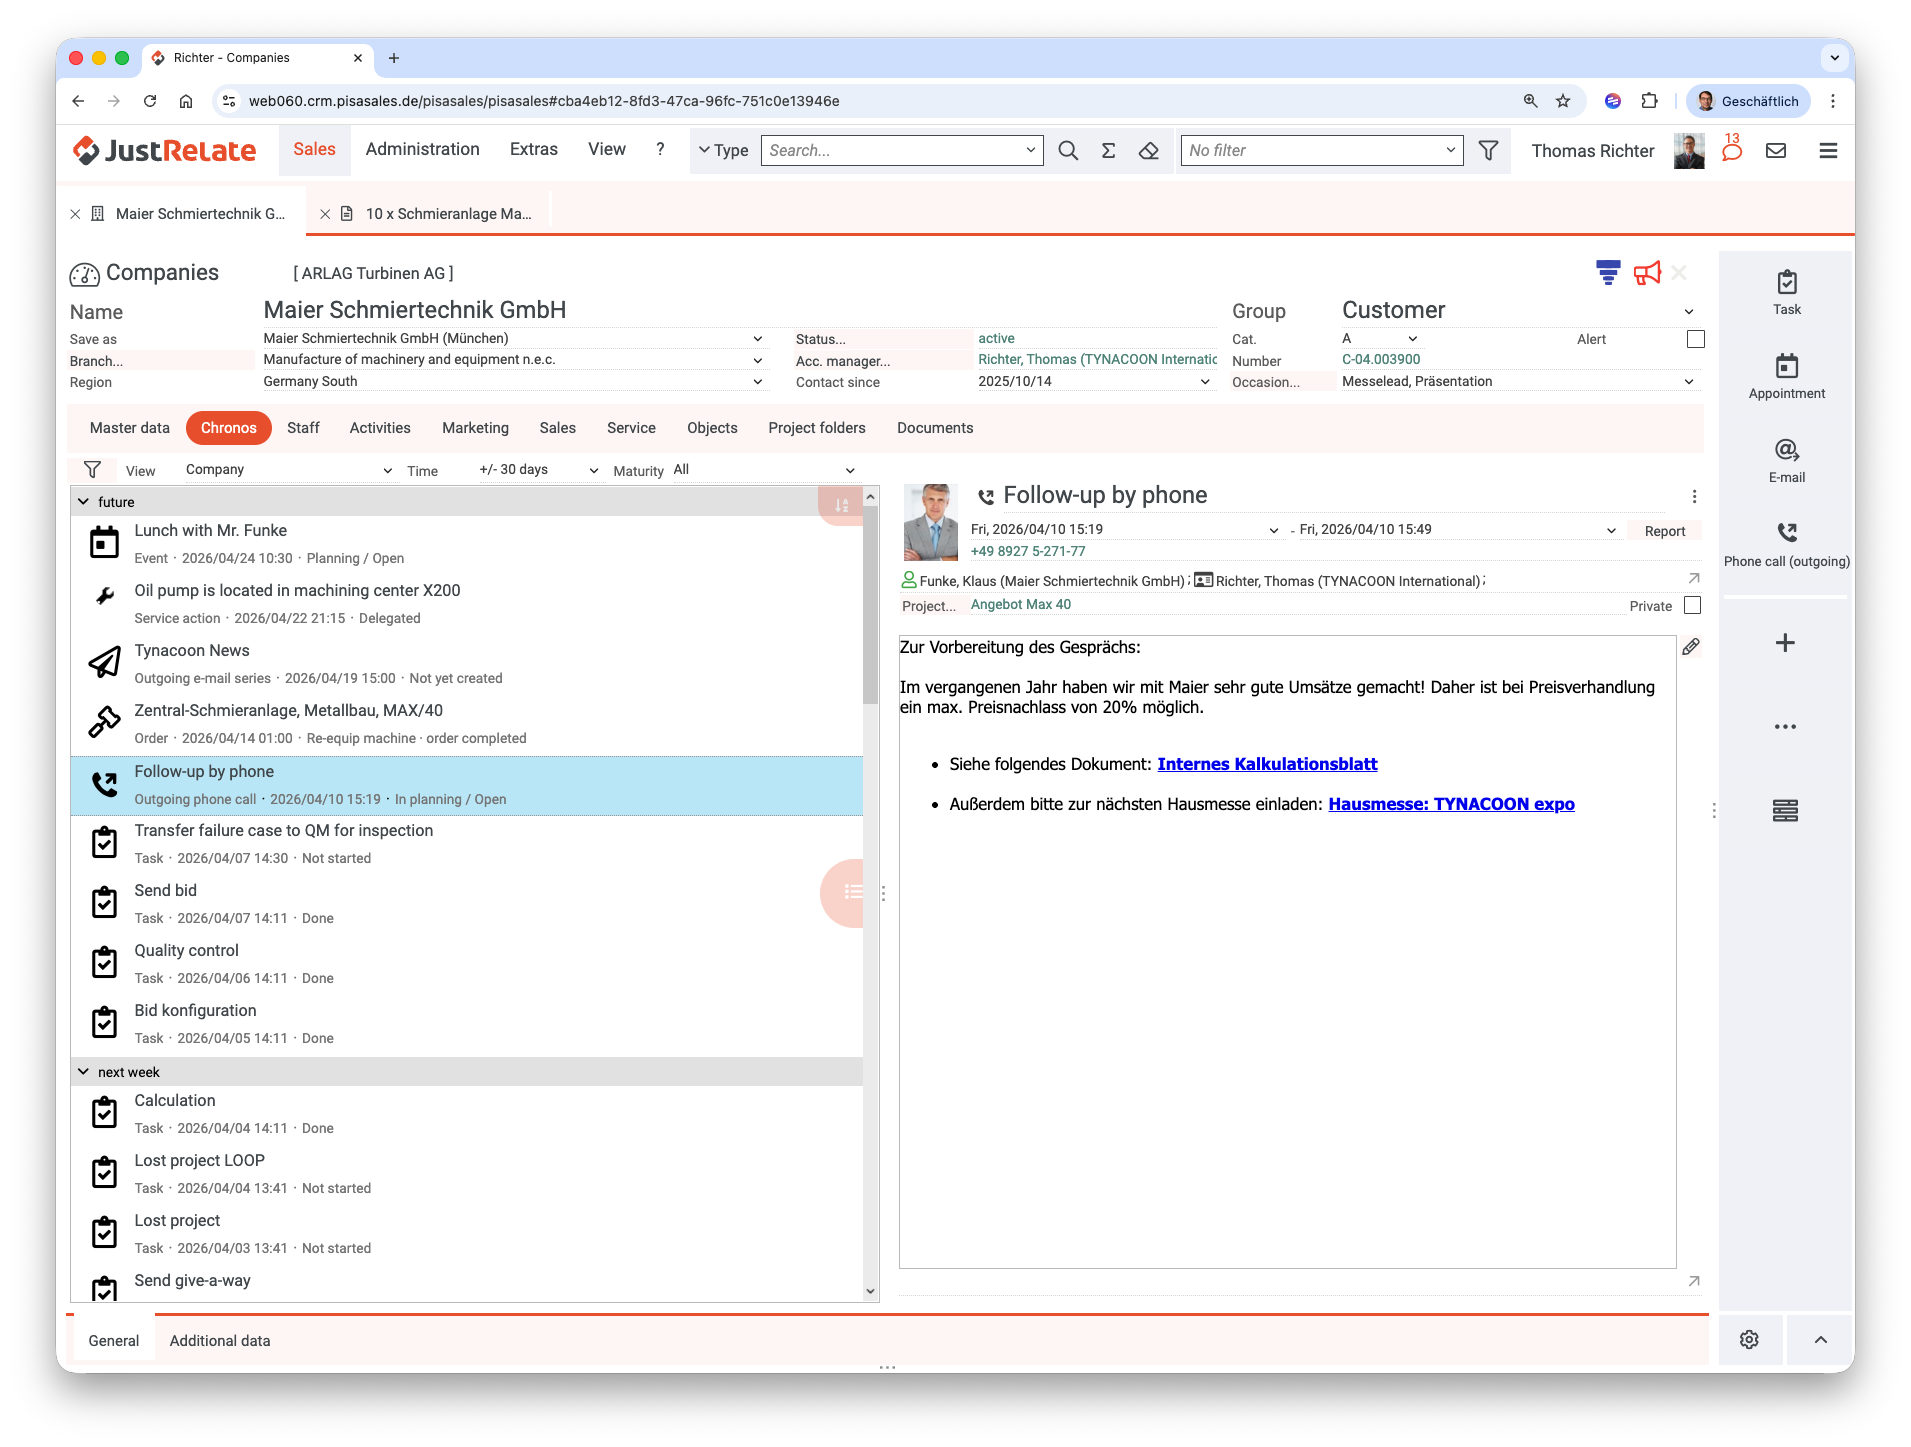Switch to the Additional data tab
The width and height of the screenshot is (1911, 1447).
point(220,1341)
